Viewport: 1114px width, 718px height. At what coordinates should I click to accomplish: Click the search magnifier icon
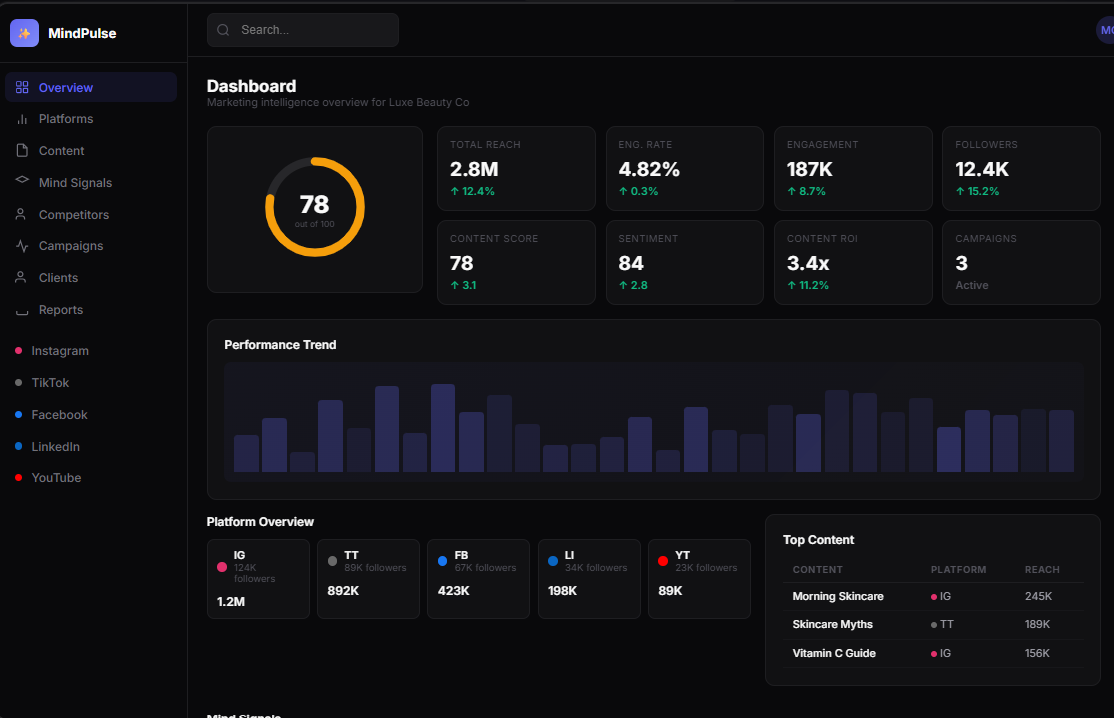(x=223, y=30)
